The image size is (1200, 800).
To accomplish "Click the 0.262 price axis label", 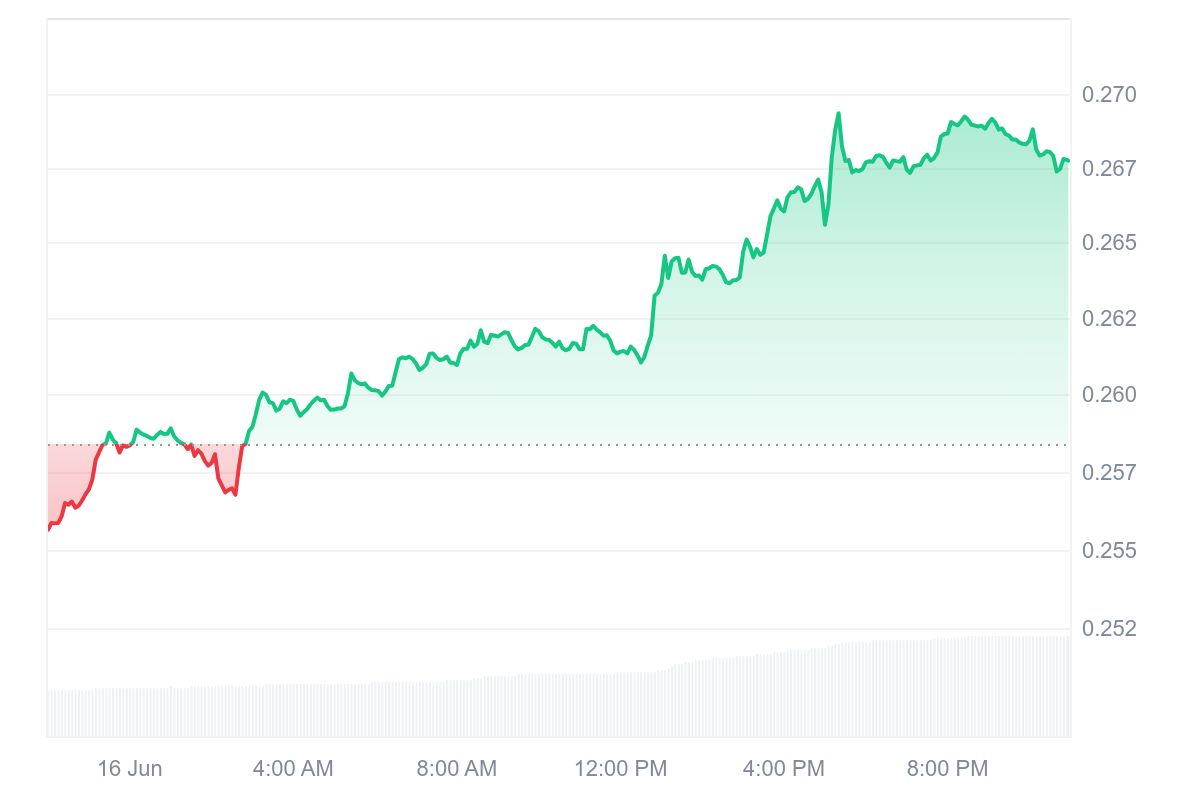I will click(x=1109, y=319).
